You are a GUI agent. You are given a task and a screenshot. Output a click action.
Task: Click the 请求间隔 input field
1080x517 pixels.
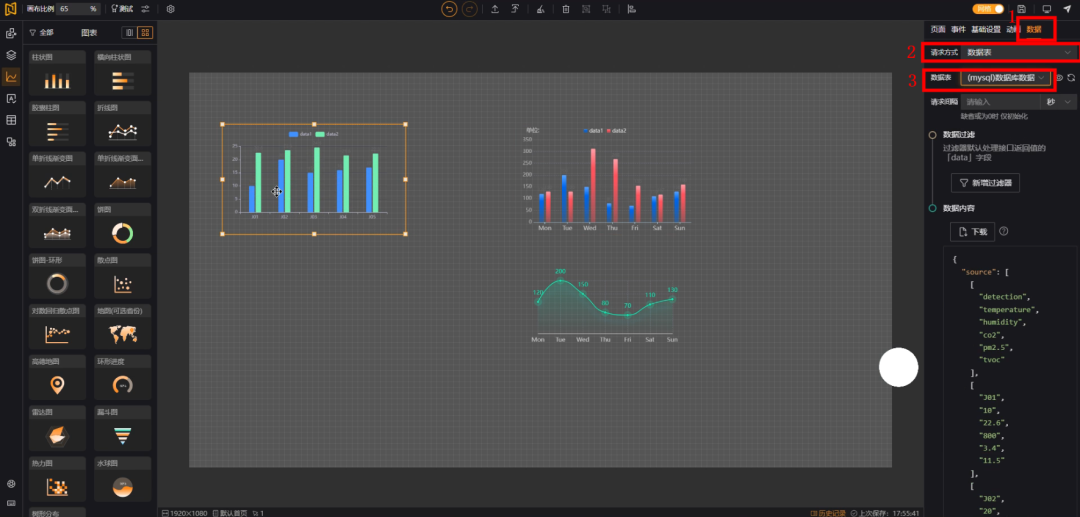pyautogui.click(x=1000, y=102)
